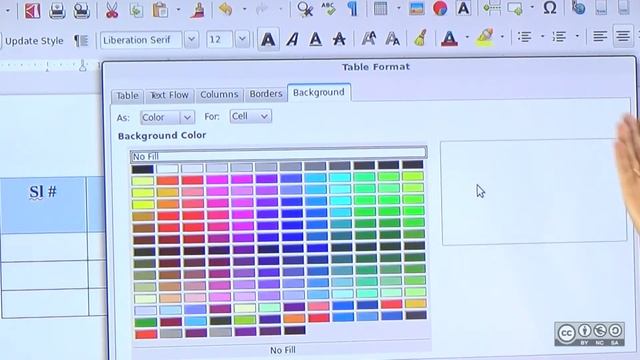Open numbering styles dropdown arrow
The image size is (640, 360).
click(577, 36)
